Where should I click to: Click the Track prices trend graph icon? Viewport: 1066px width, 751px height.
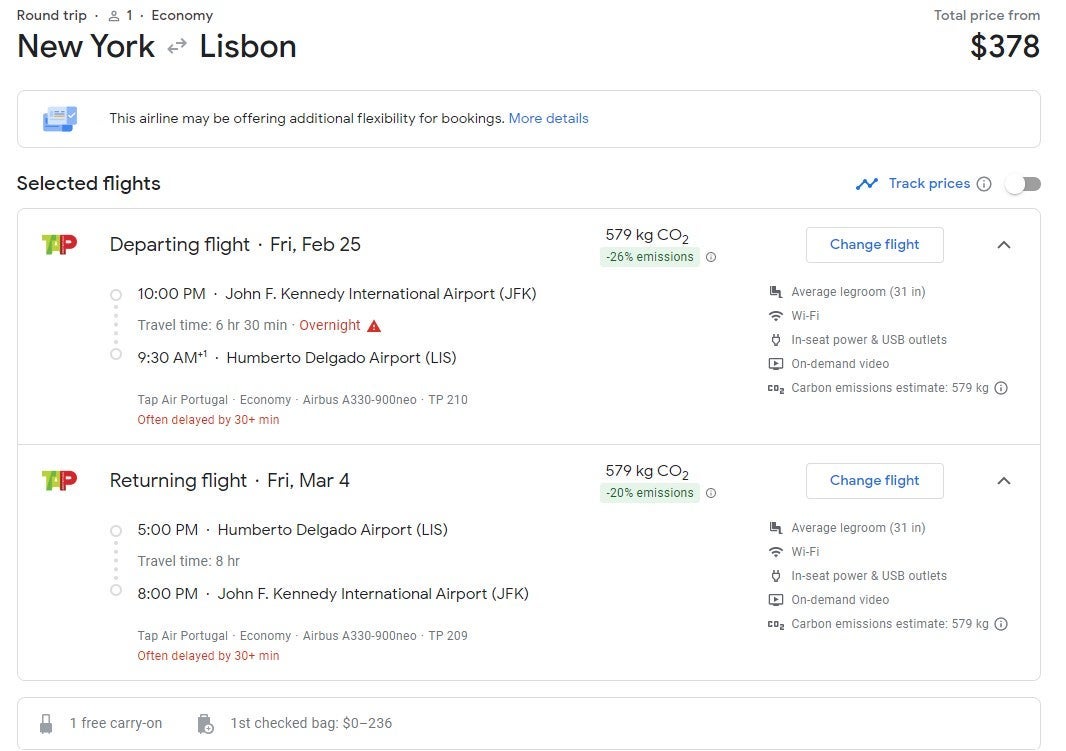[x=866, y=184]
